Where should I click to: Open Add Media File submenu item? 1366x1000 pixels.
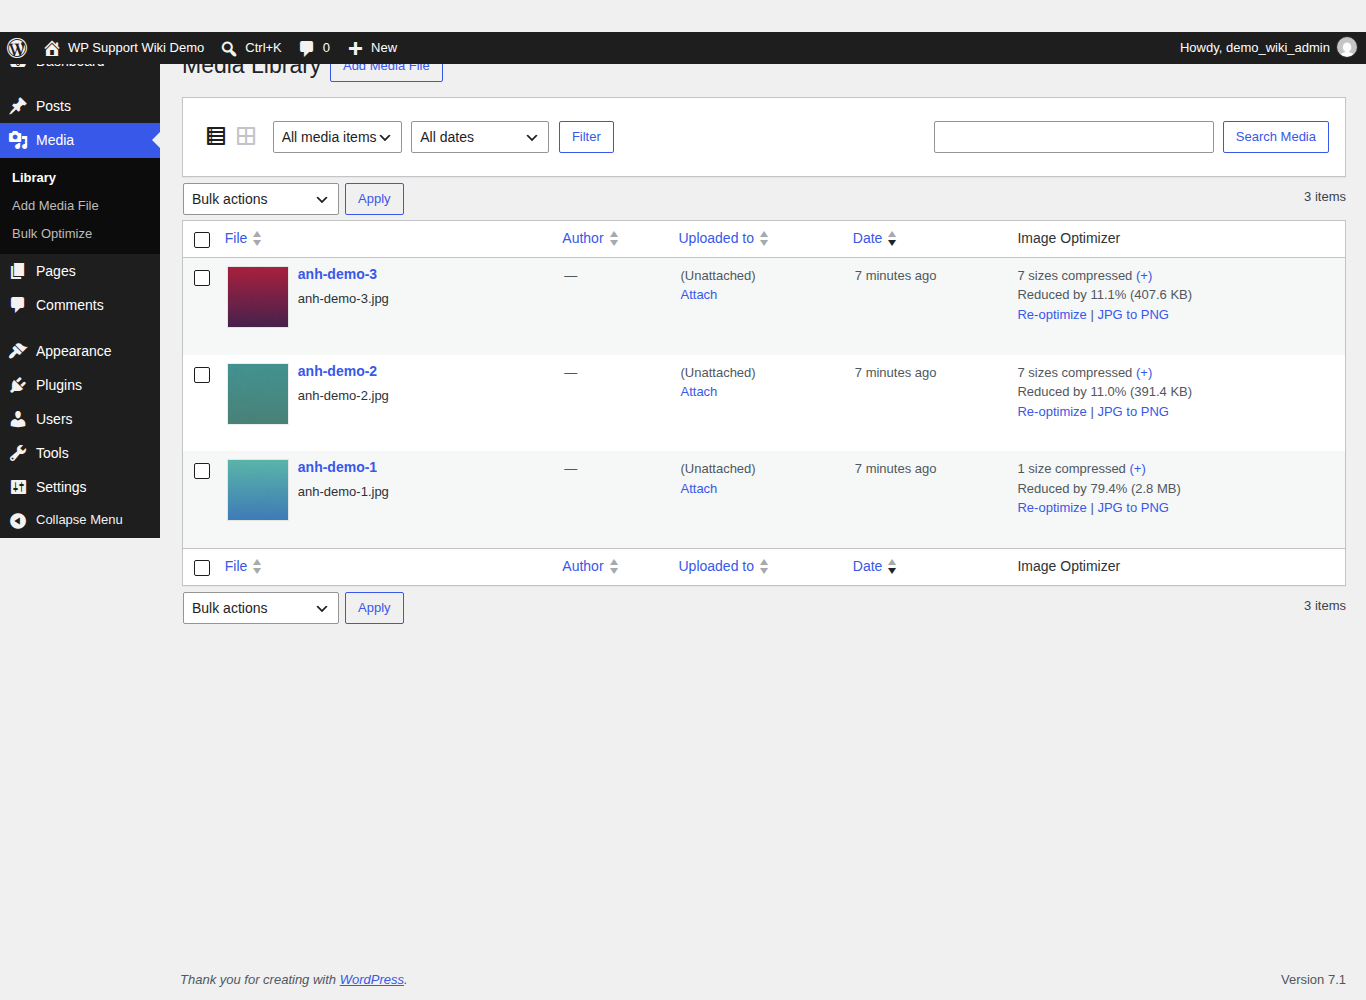(x=55, y=206)
